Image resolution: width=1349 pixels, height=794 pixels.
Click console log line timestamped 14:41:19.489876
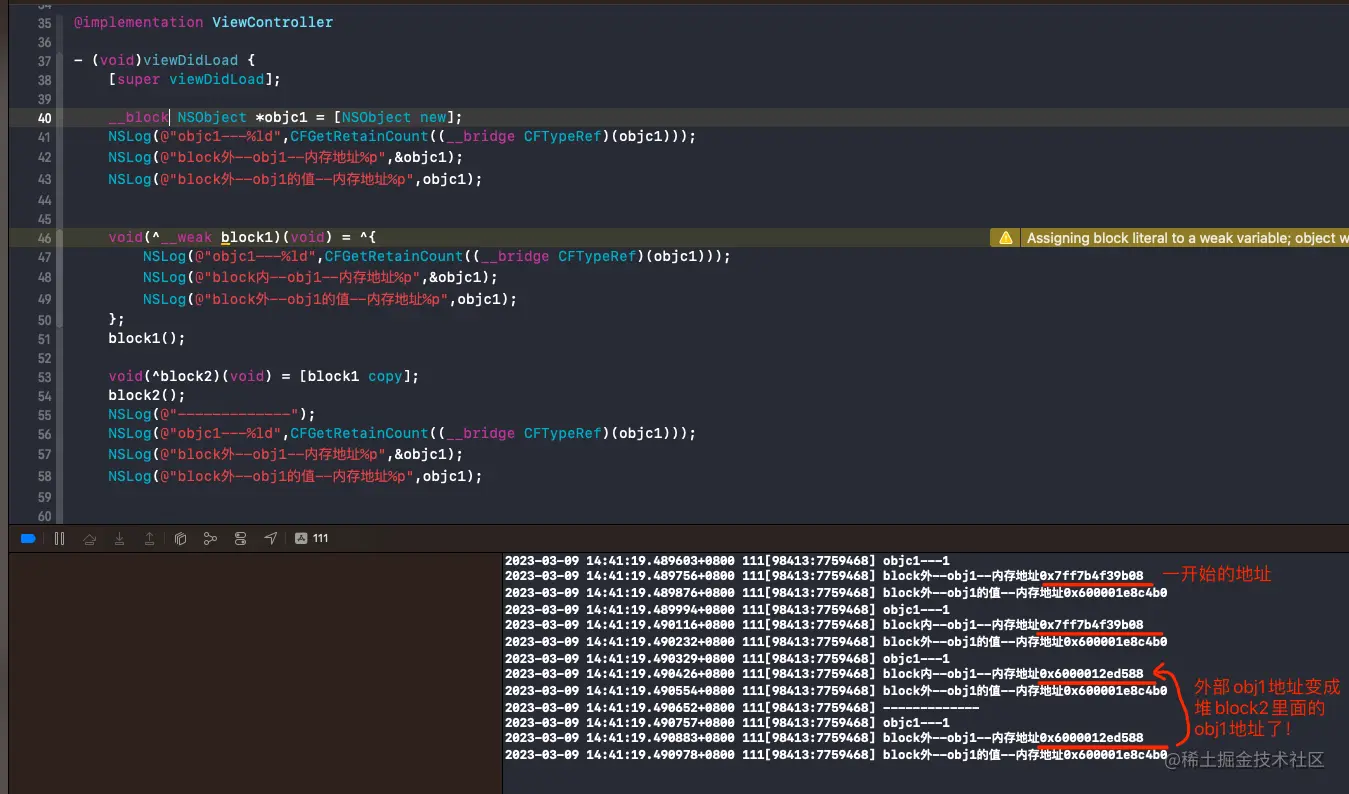click(836, 592)
